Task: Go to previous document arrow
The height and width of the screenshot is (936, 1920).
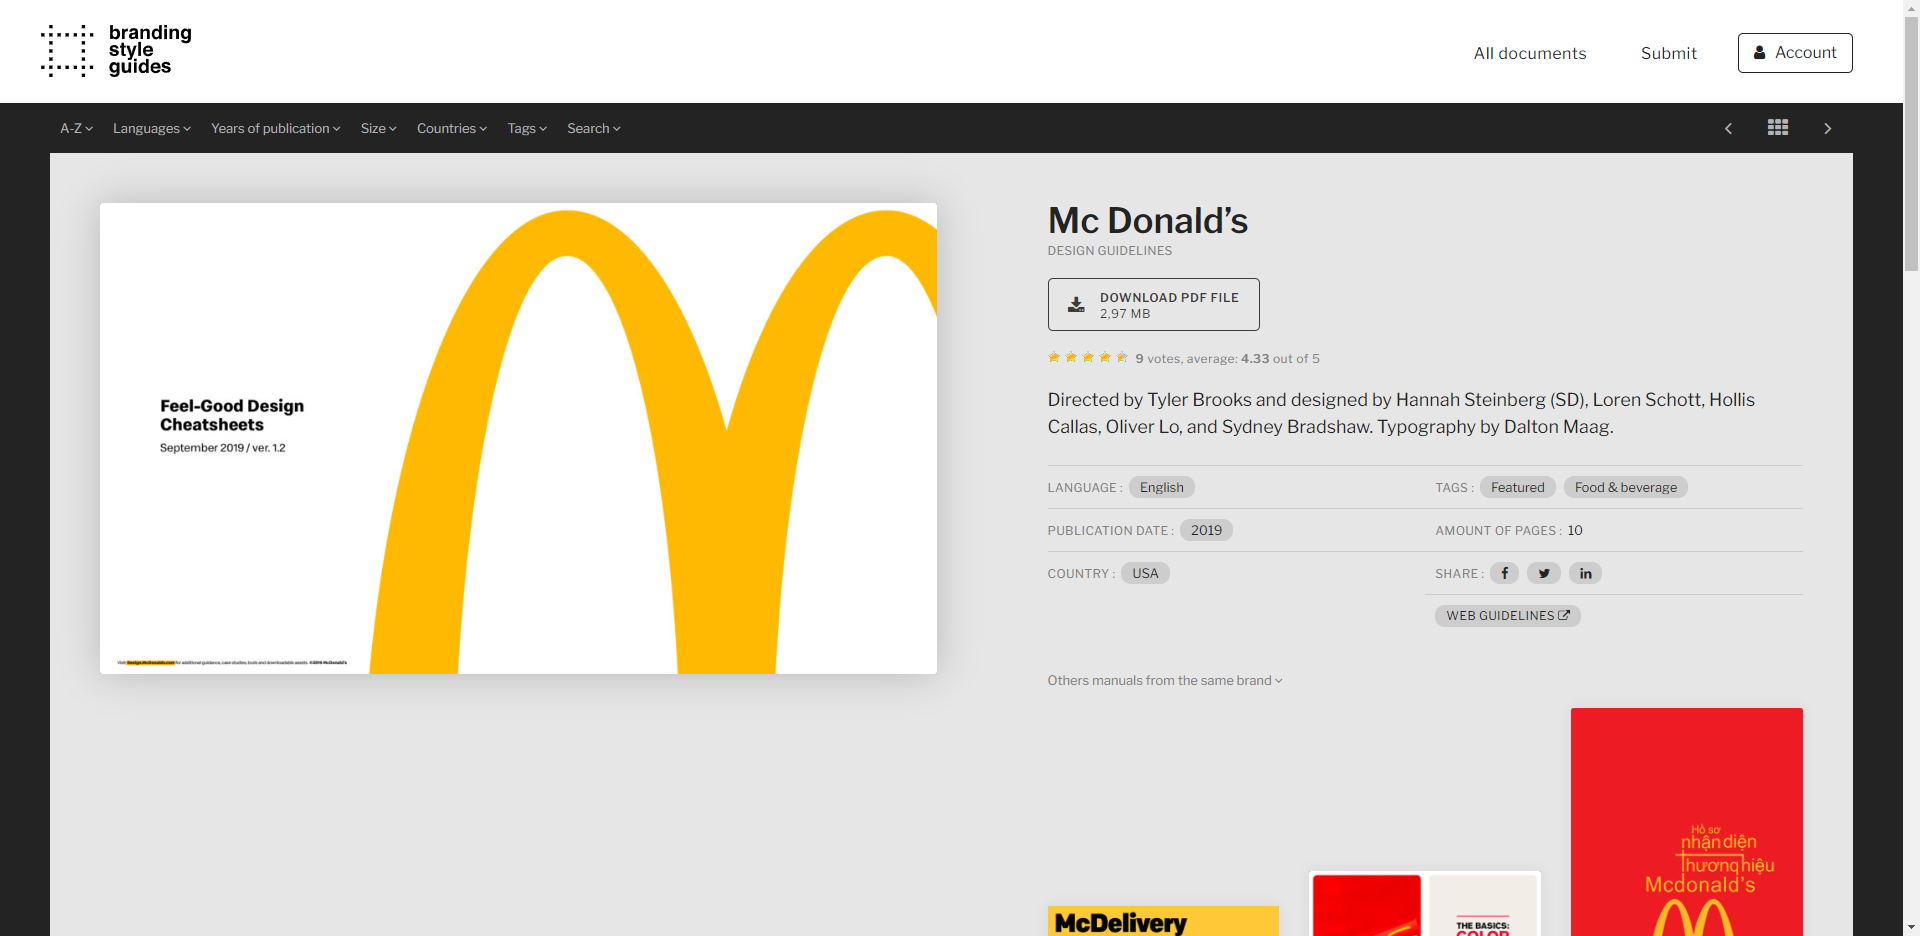Action: (1728, 128)
